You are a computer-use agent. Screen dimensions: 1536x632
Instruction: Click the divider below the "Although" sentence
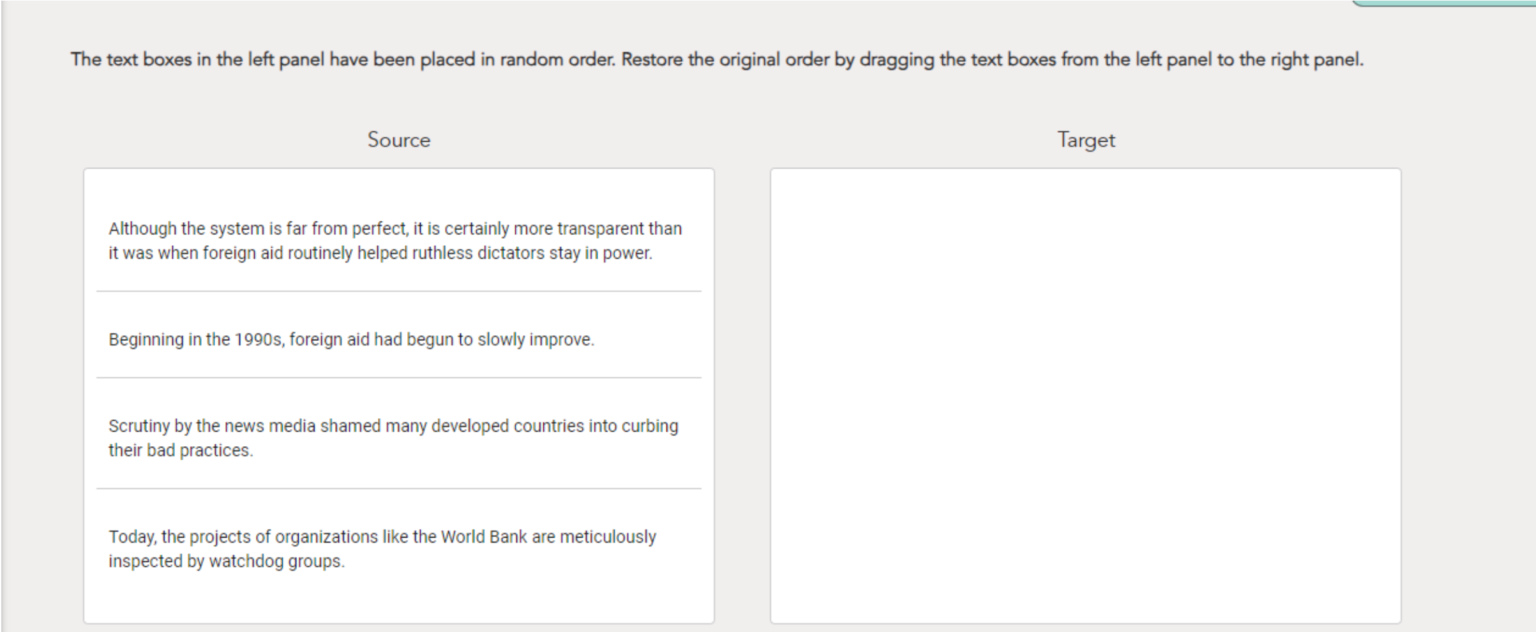point(398,292)
